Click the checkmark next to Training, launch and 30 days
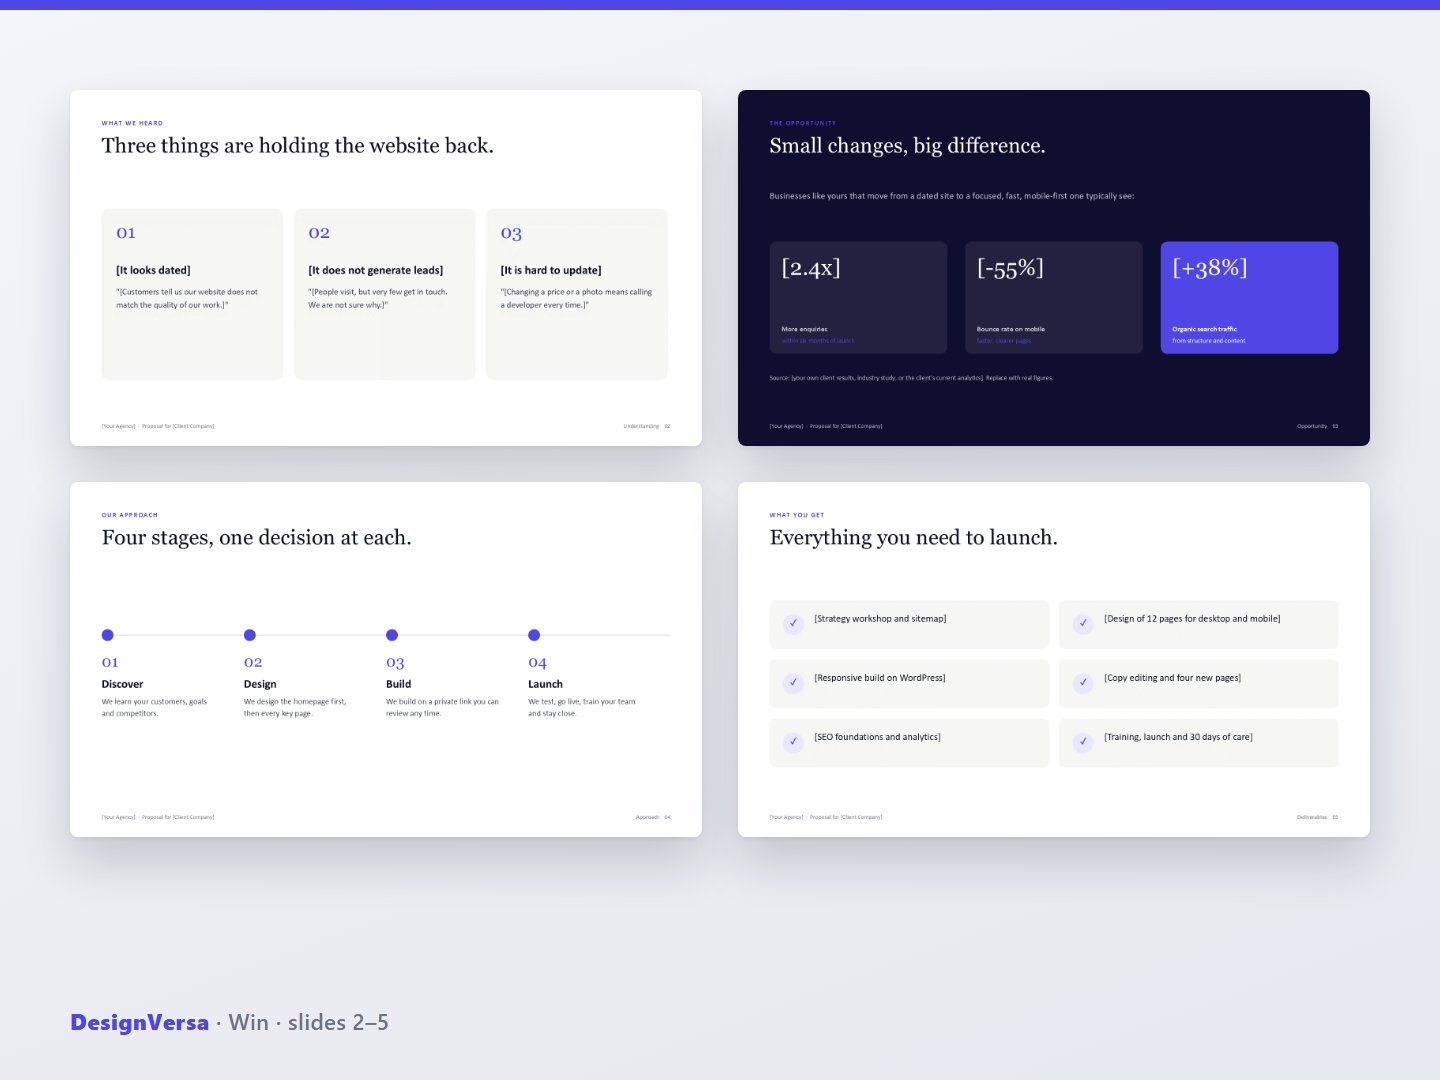This screenshot has width=1440, height=1080. tap(1083, 742)
